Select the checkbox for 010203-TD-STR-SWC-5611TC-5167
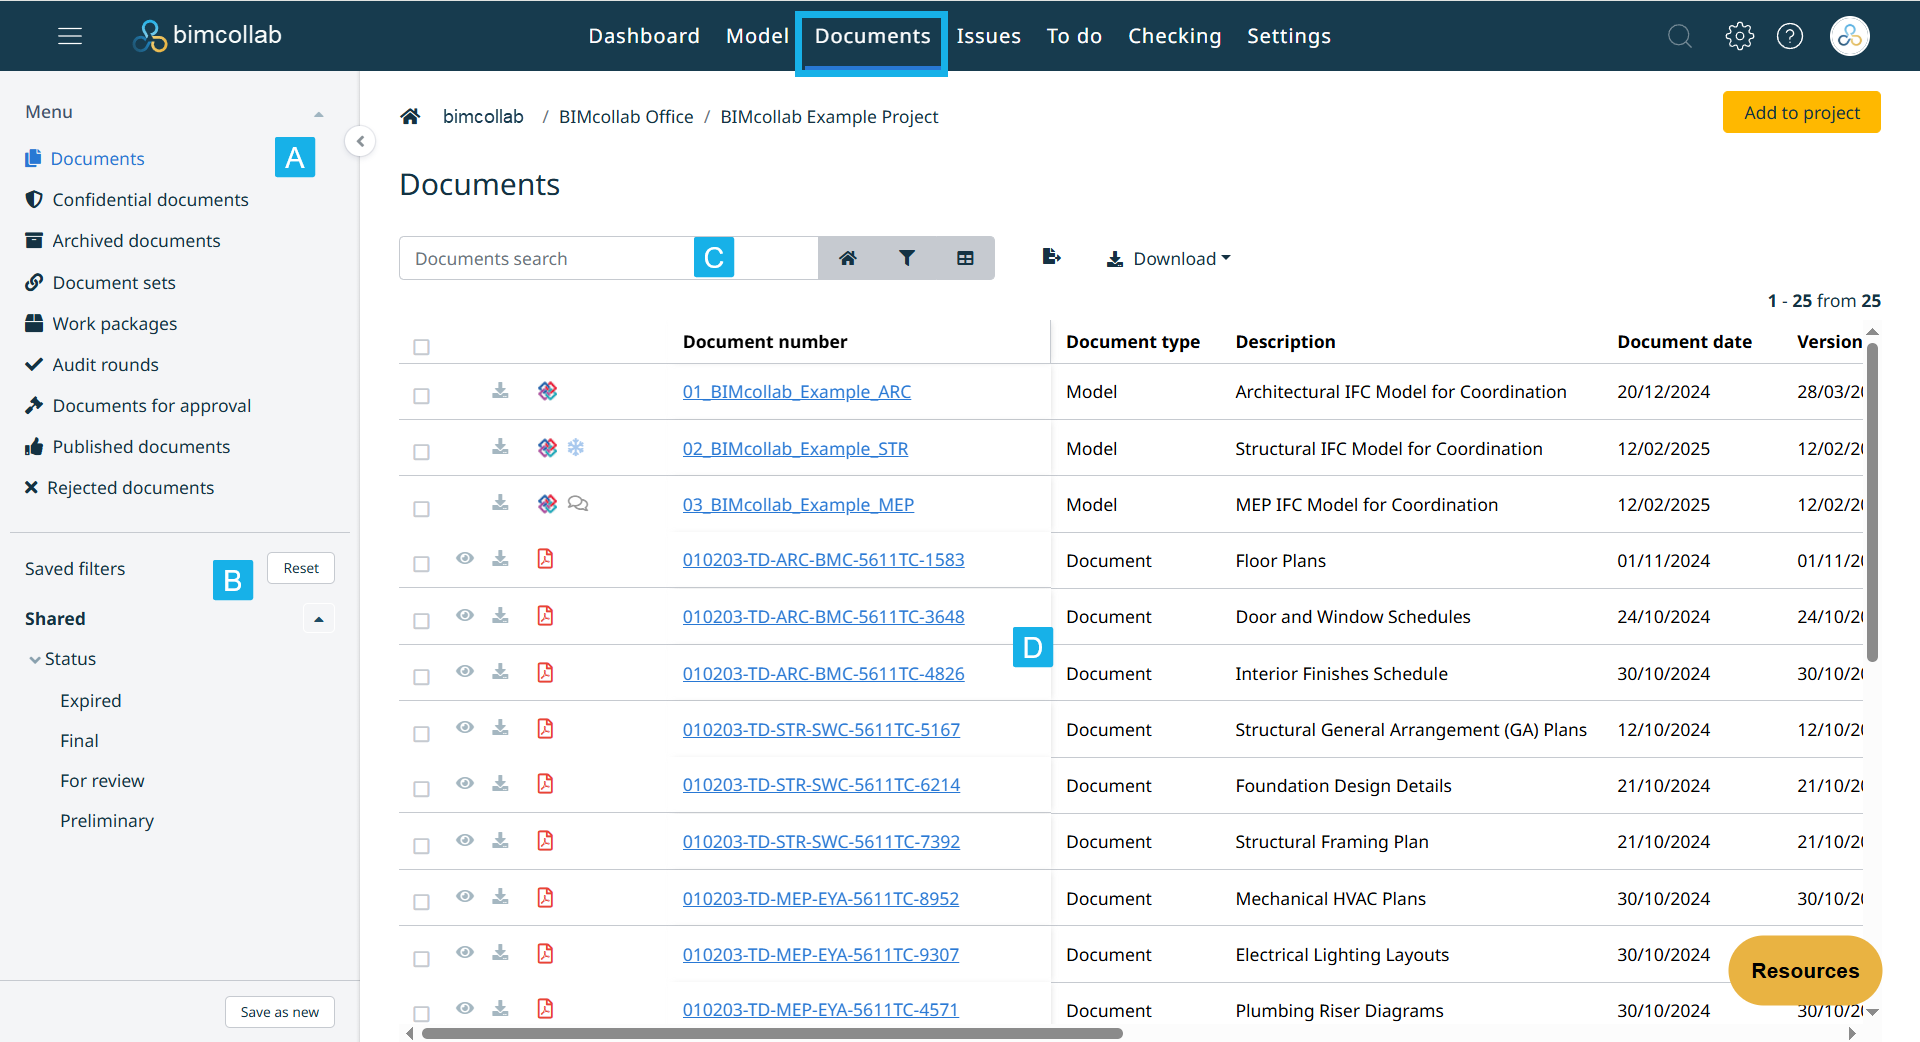1920x1042 pixels. pos(421,734)
